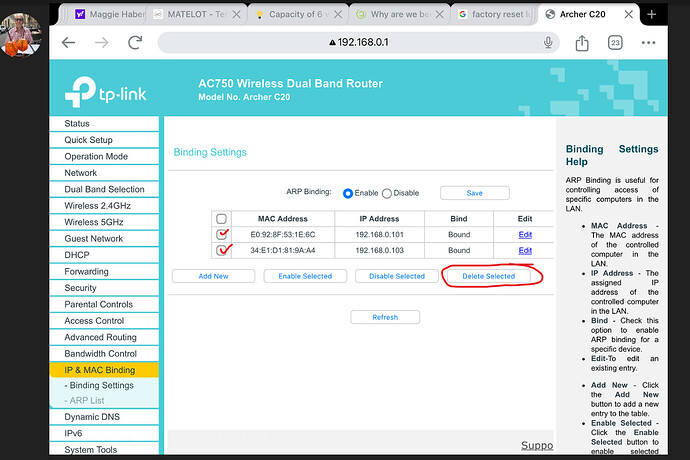Select the ARP Binding Disable radio

(x=387, y=193)
